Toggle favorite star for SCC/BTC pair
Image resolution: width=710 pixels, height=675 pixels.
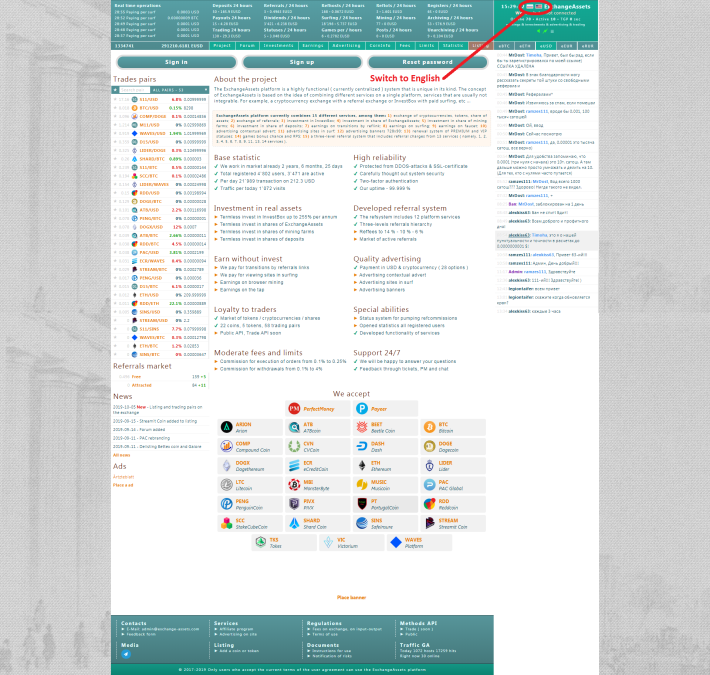(115, 176)
